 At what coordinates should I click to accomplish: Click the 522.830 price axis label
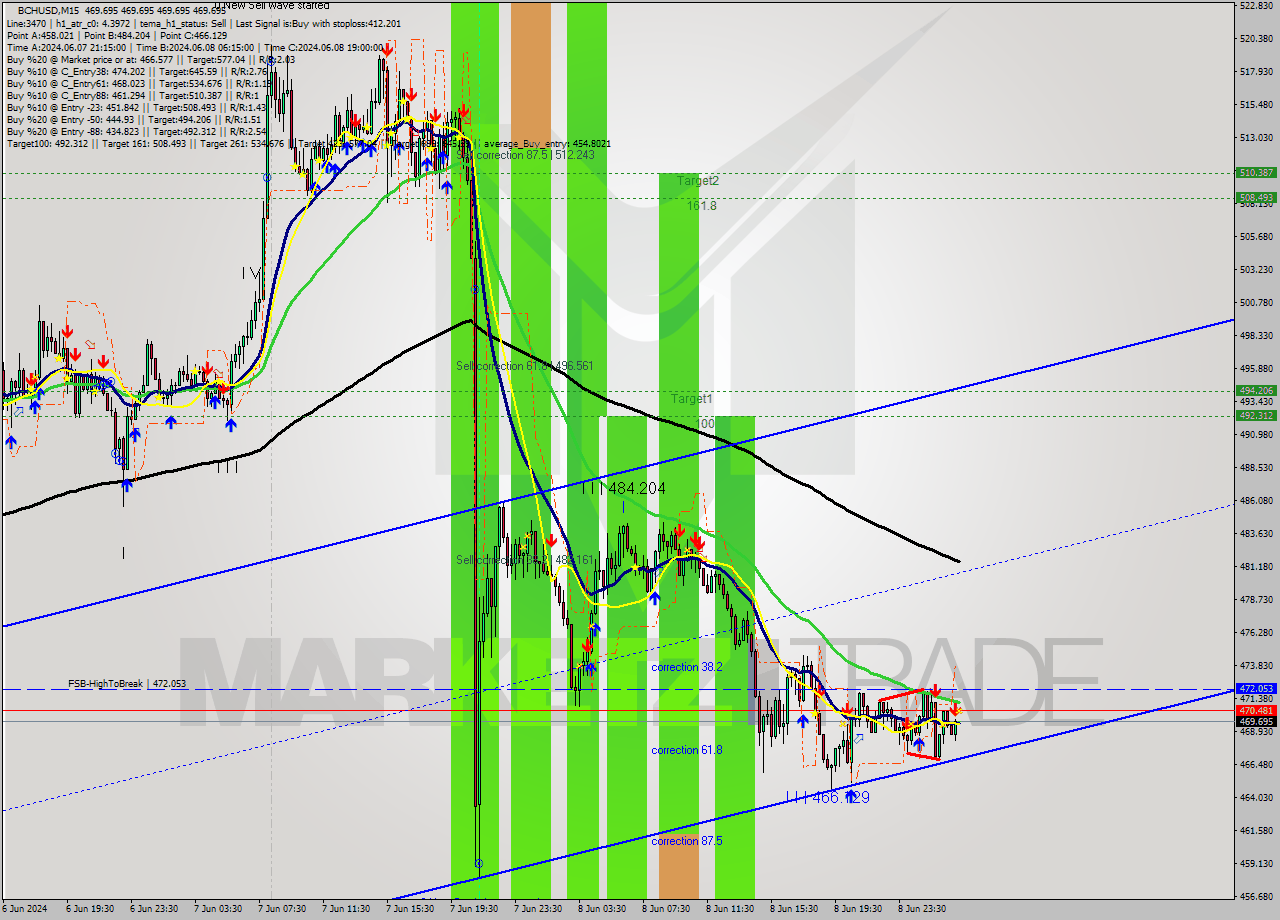click(x=1256, y=6)
